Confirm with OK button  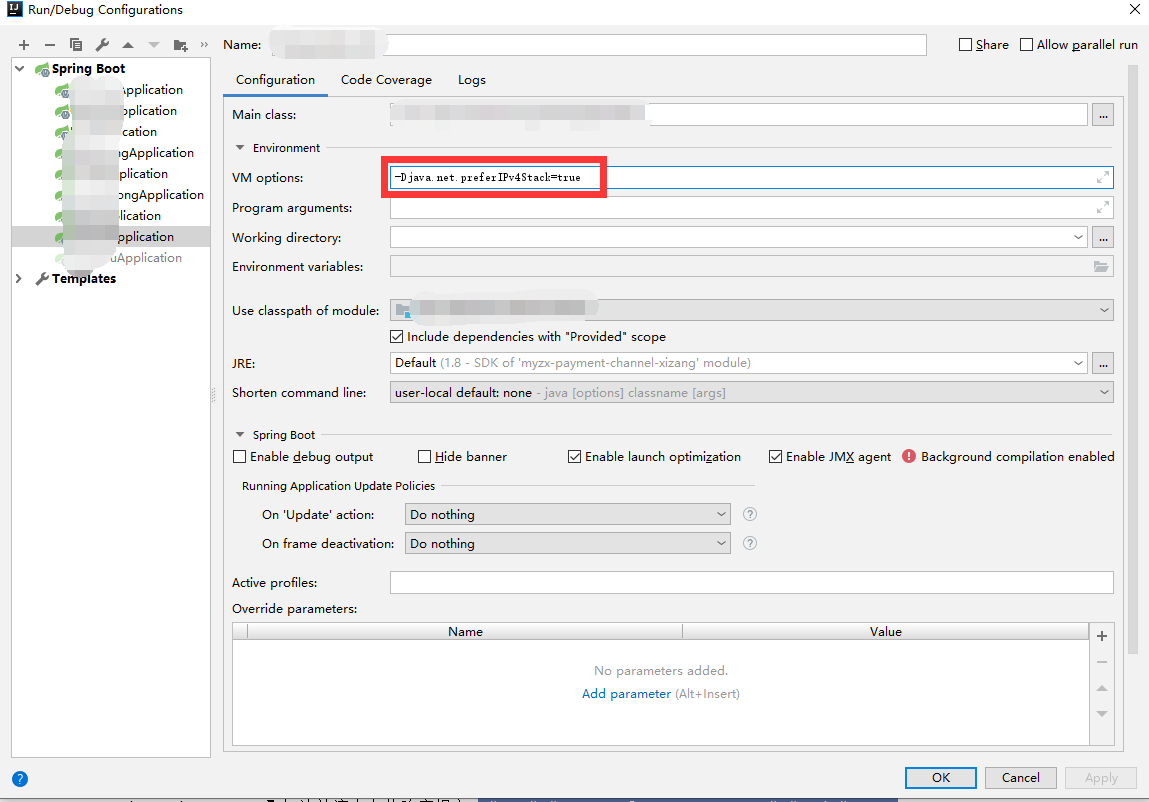point(940,778)
